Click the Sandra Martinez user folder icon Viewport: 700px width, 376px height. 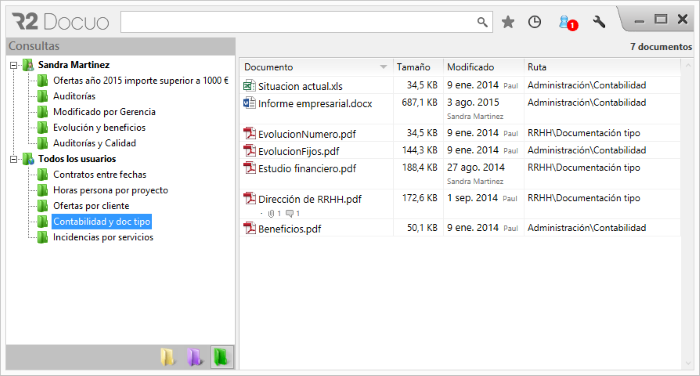coord(28,65)
